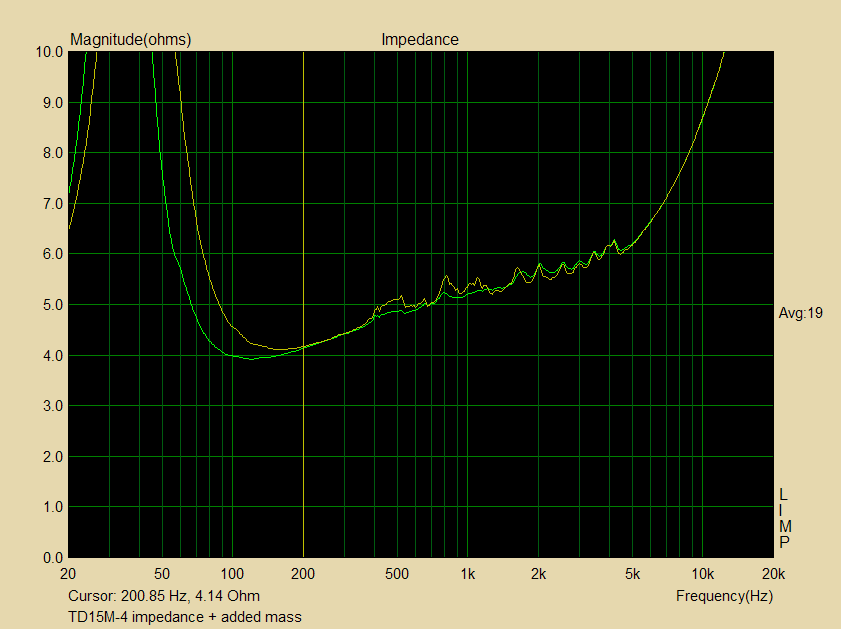
Task: Click the 5k frequency axis label
Action: [632, 574]
